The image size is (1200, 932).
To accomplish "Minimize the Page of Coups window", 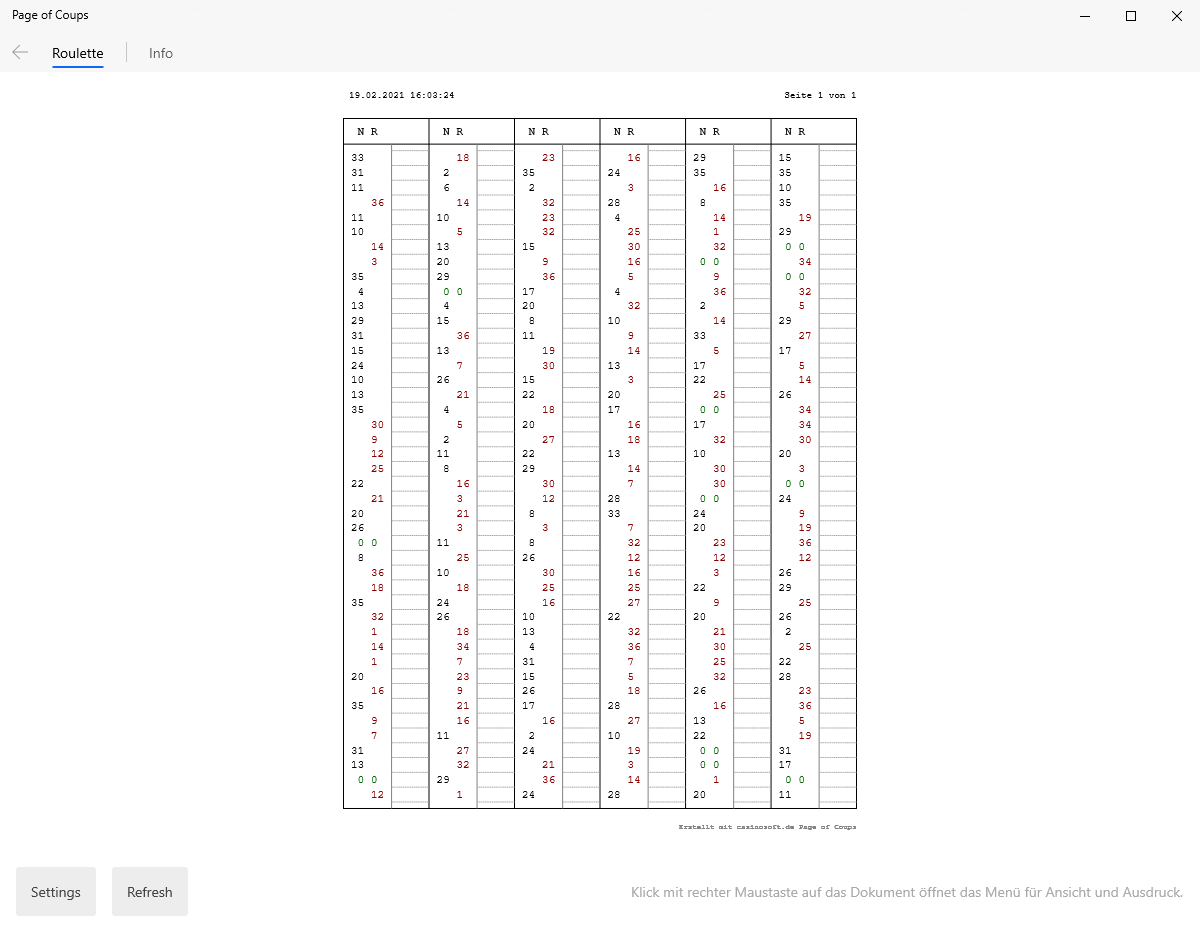I will click(x=1085, y=16).
